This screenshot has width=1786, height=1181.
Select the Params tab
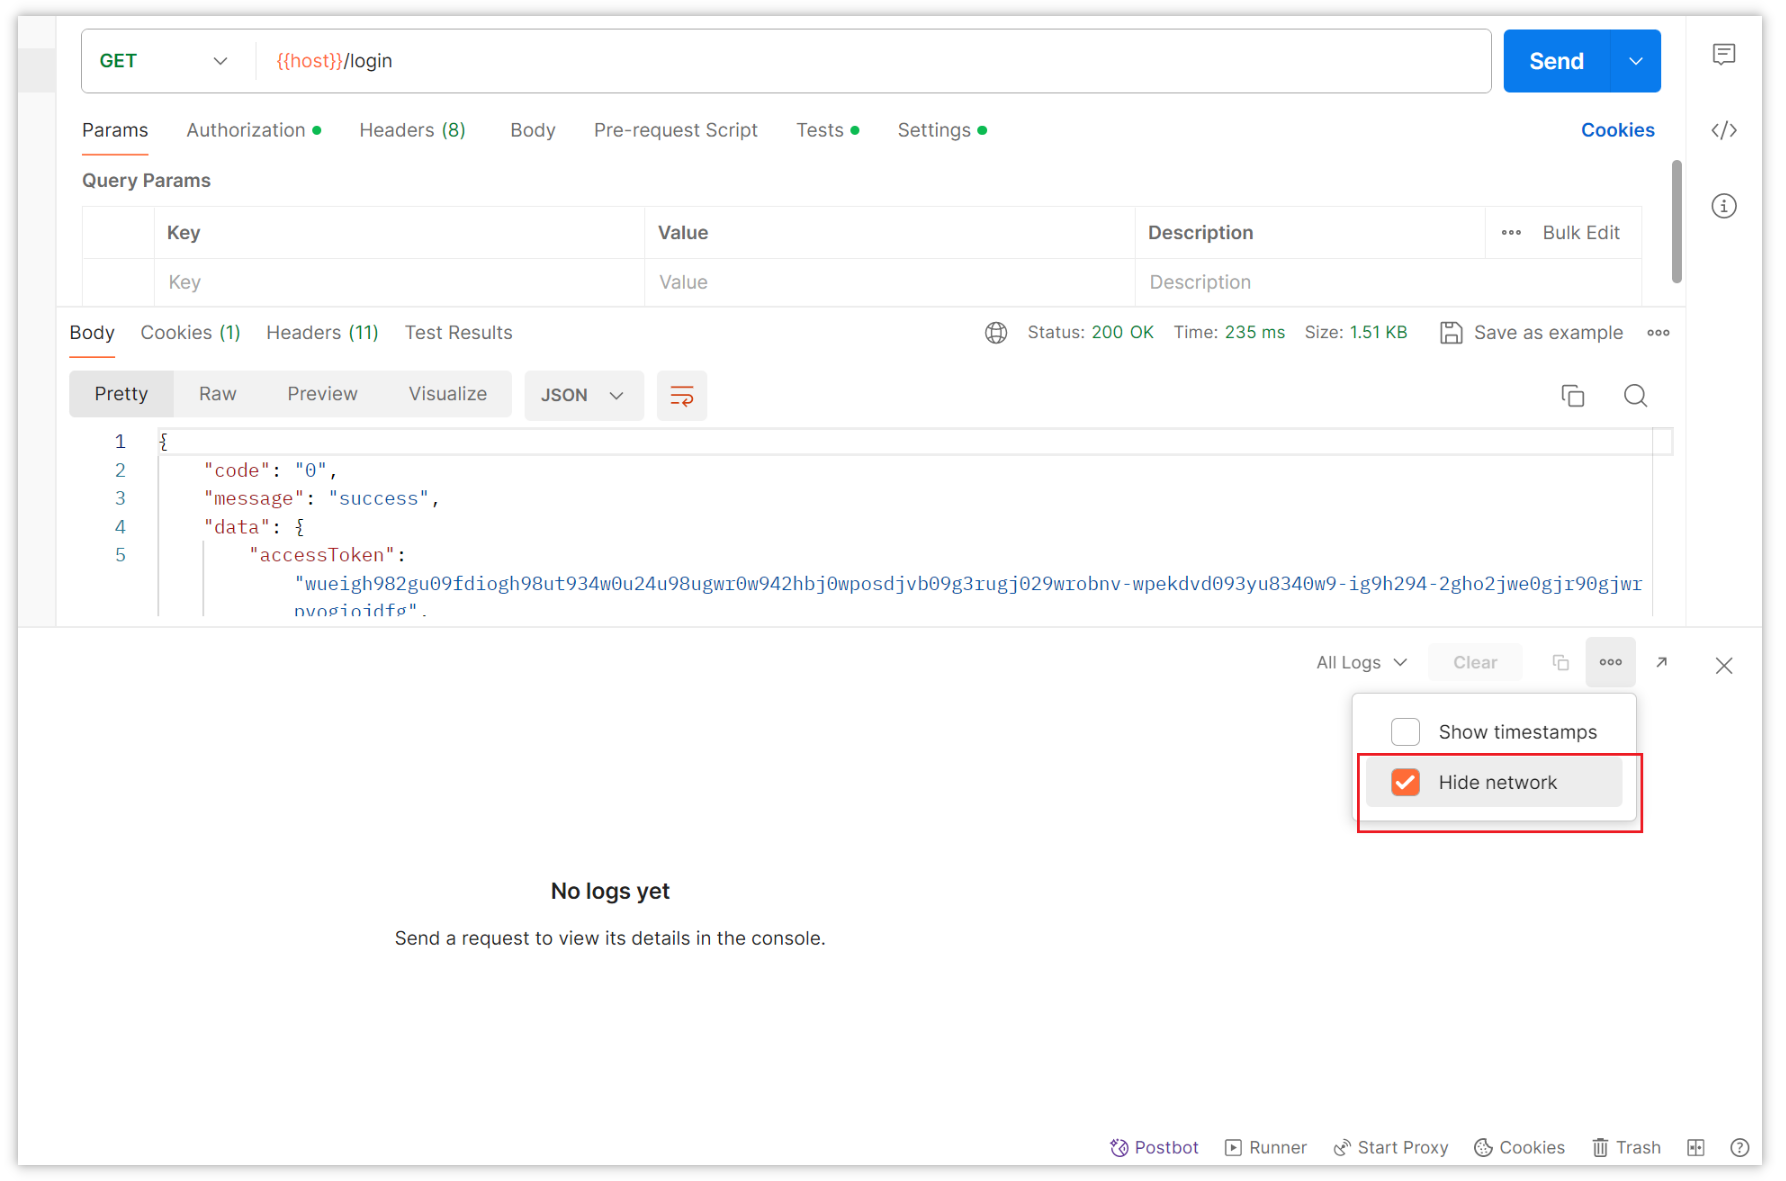pos(115,130)
